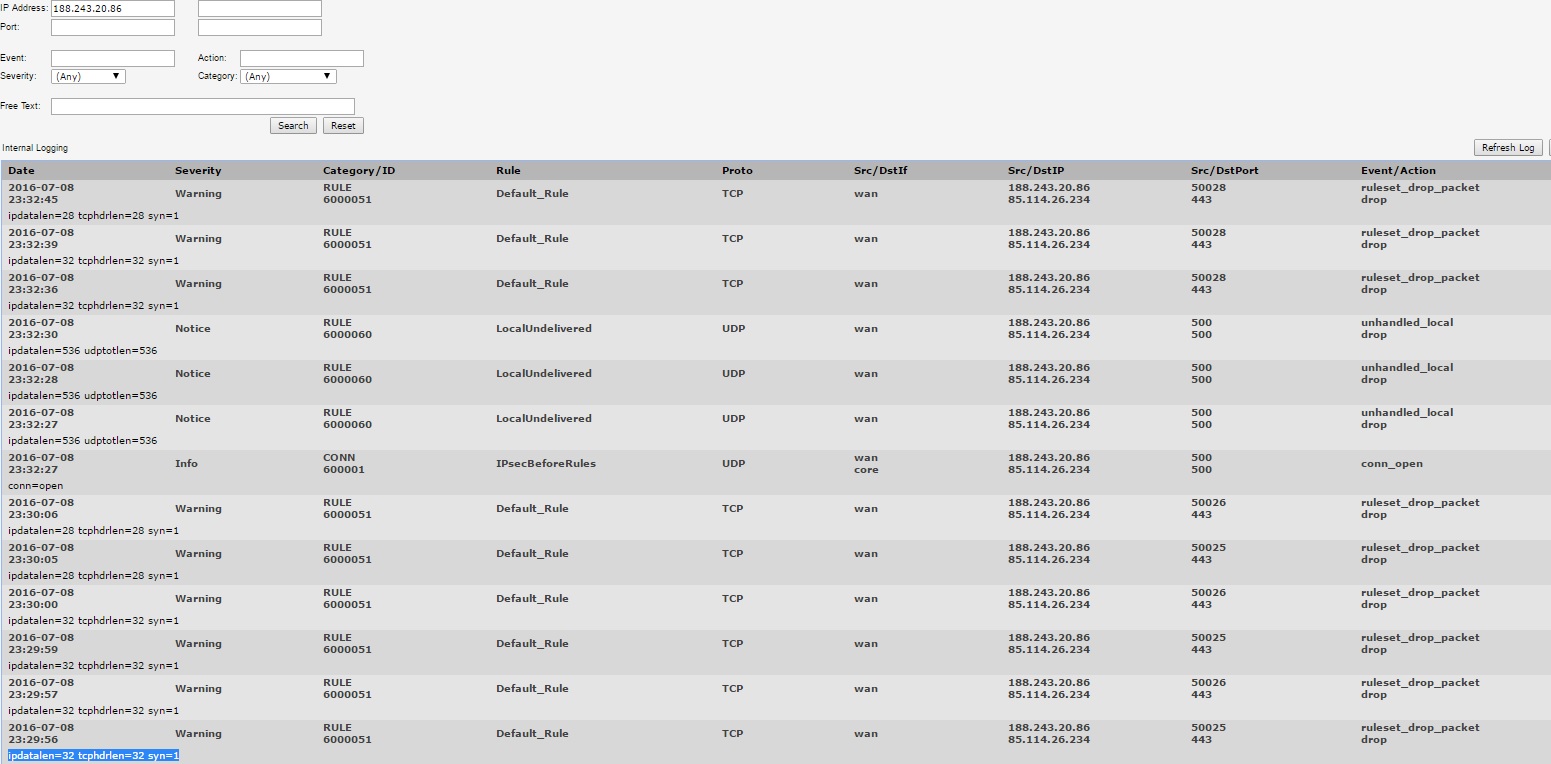This screenshot has width=1551, height=764.
Task: Click into the Free Text field
Action: click(203, 106)
